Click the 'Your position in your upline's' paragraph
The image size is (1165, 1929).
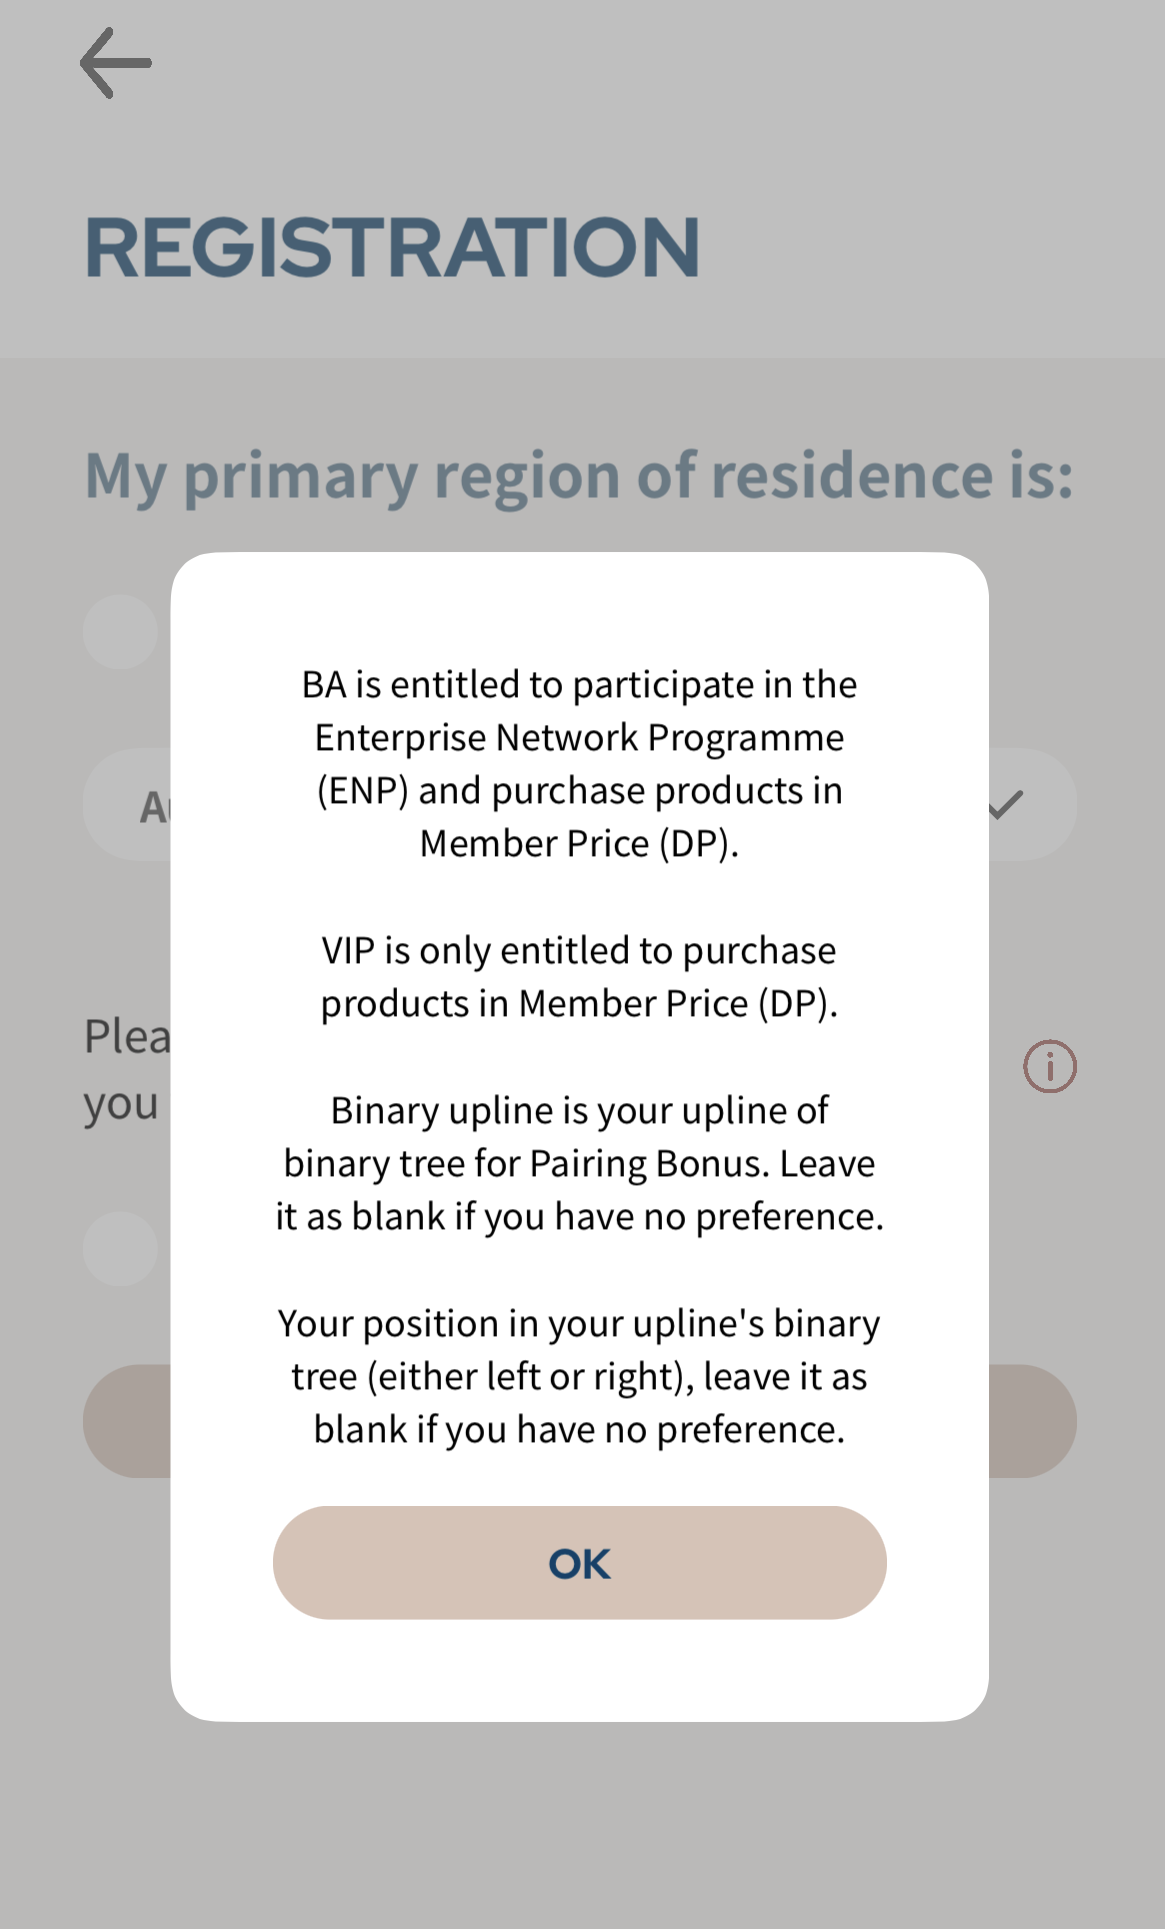coord(579,1376)
